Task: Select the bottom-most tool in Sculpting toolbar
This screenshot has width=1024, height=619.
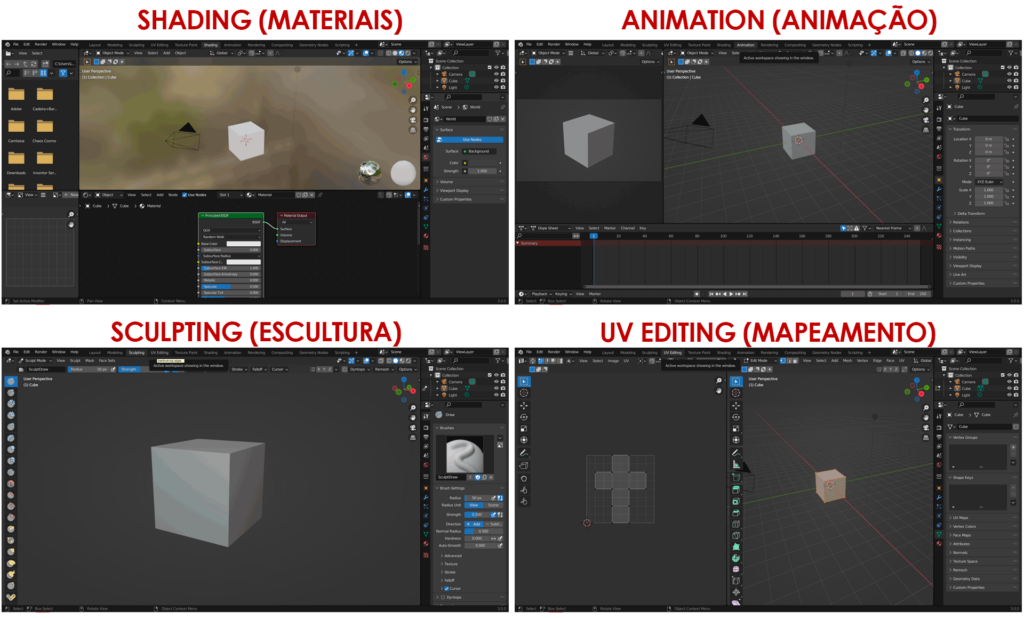Action: click(x=10, y=597)
